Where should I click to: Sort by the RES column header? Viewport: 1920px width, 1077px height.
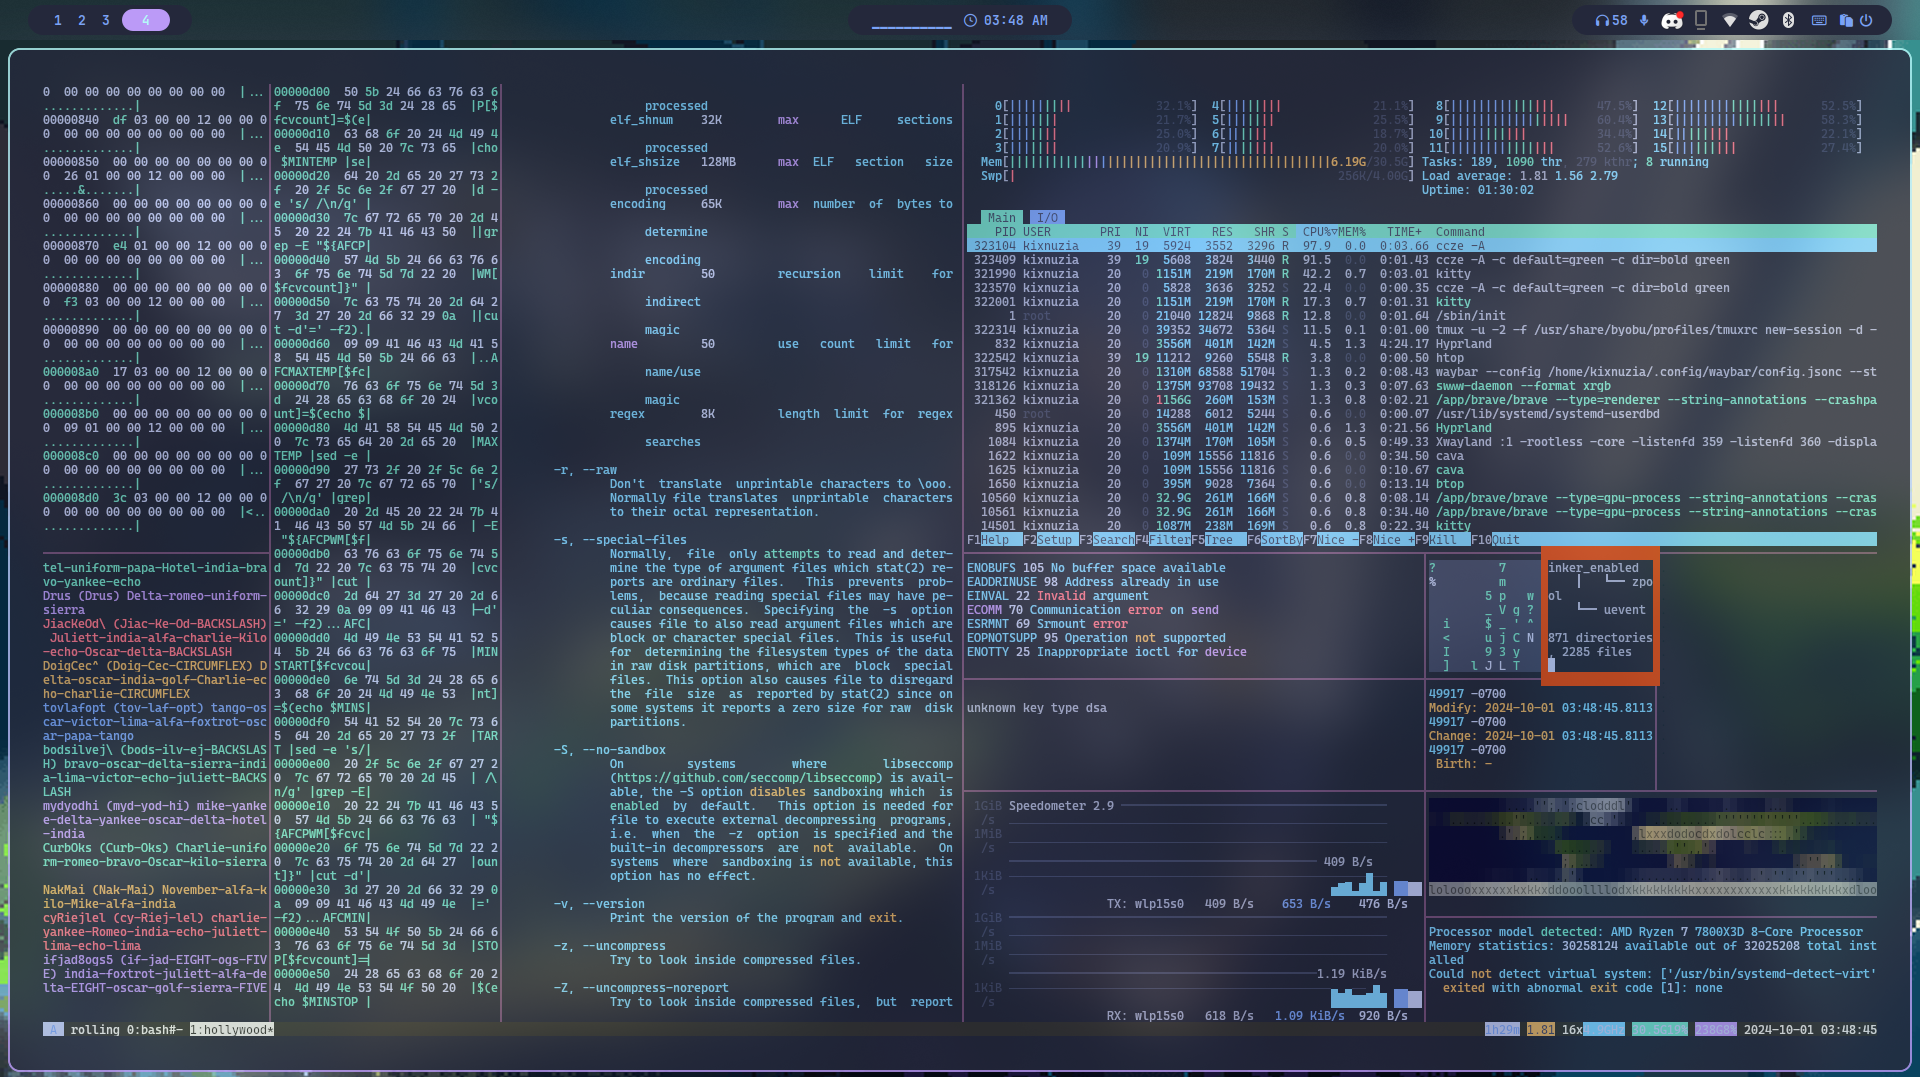click(1222, 232)
